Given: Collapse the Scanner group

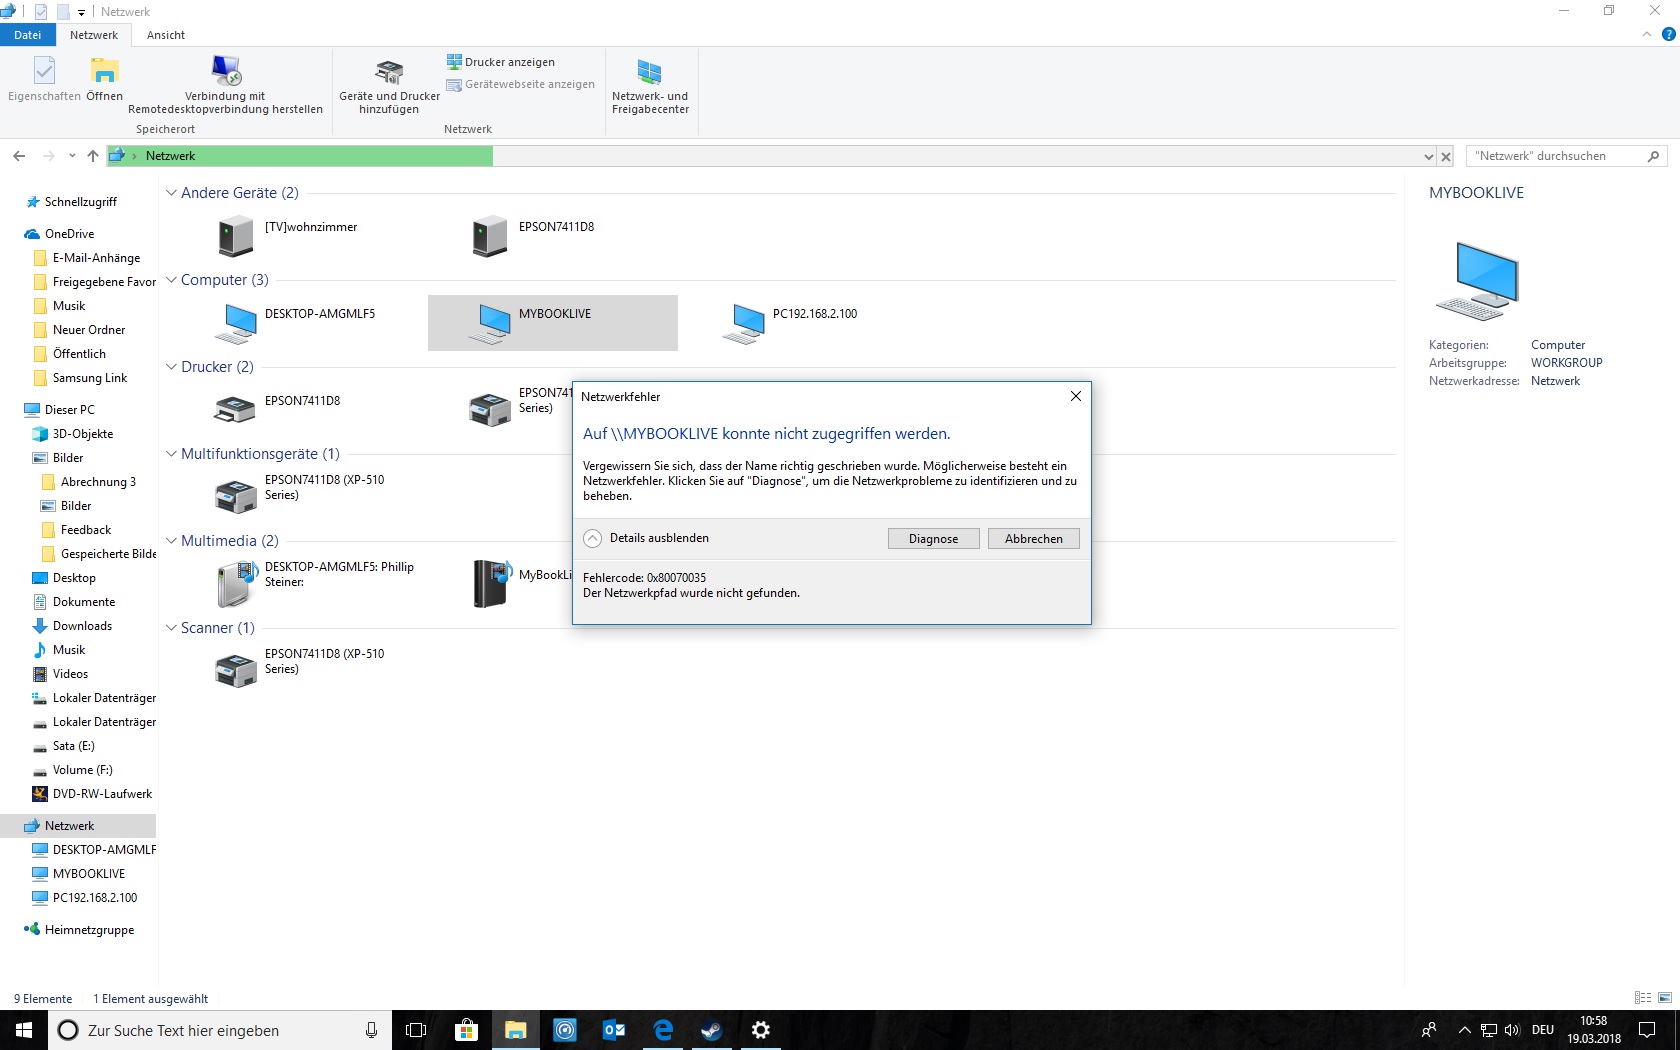Looking at the screenshot, I should click(171, 628).
